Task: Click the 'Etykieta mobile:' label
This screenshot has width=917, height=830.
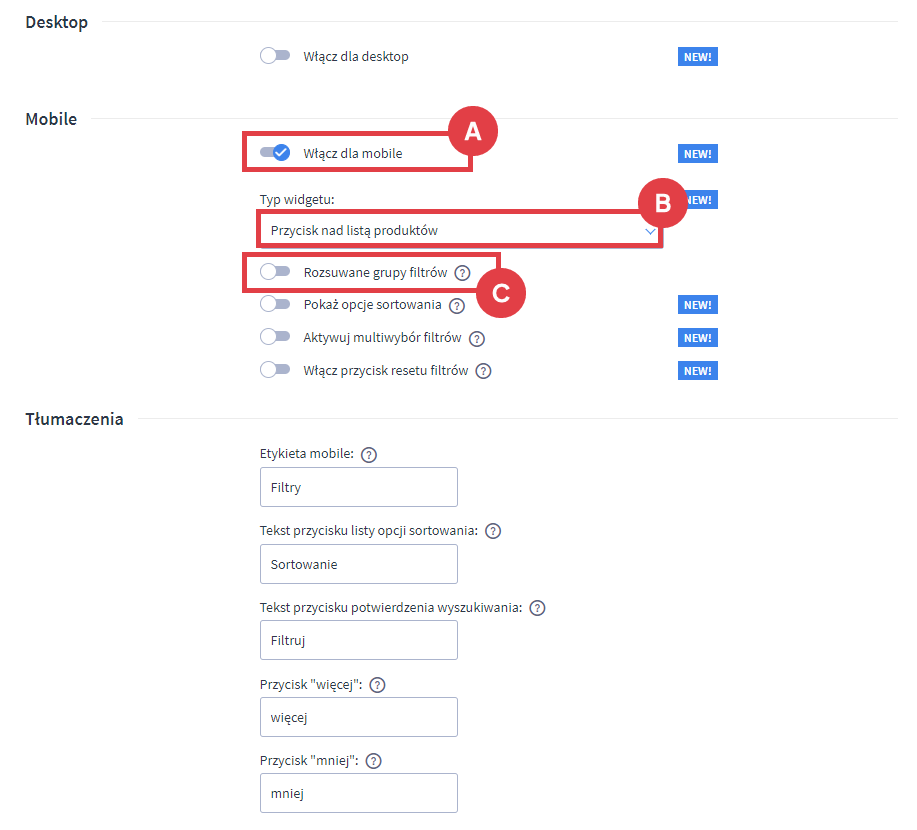Action: (x=306, y=453)
